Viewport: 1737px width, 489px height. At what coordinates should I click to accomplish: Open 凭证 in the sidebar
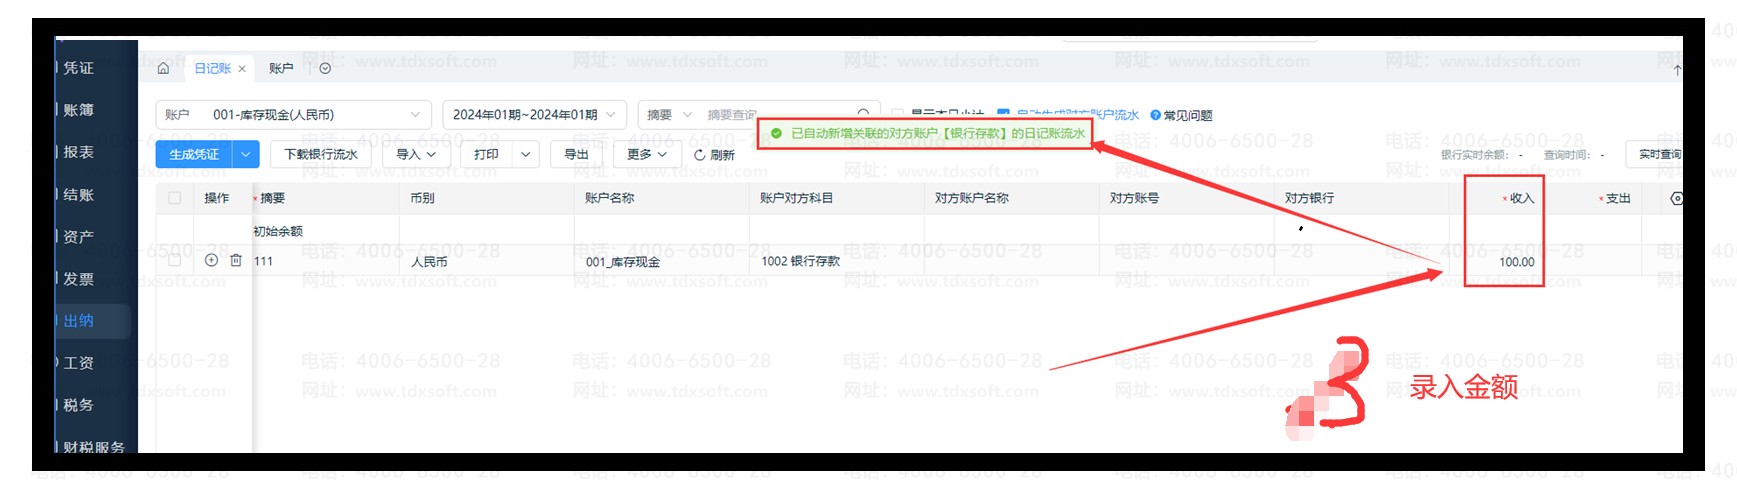(x=78, y=68)
